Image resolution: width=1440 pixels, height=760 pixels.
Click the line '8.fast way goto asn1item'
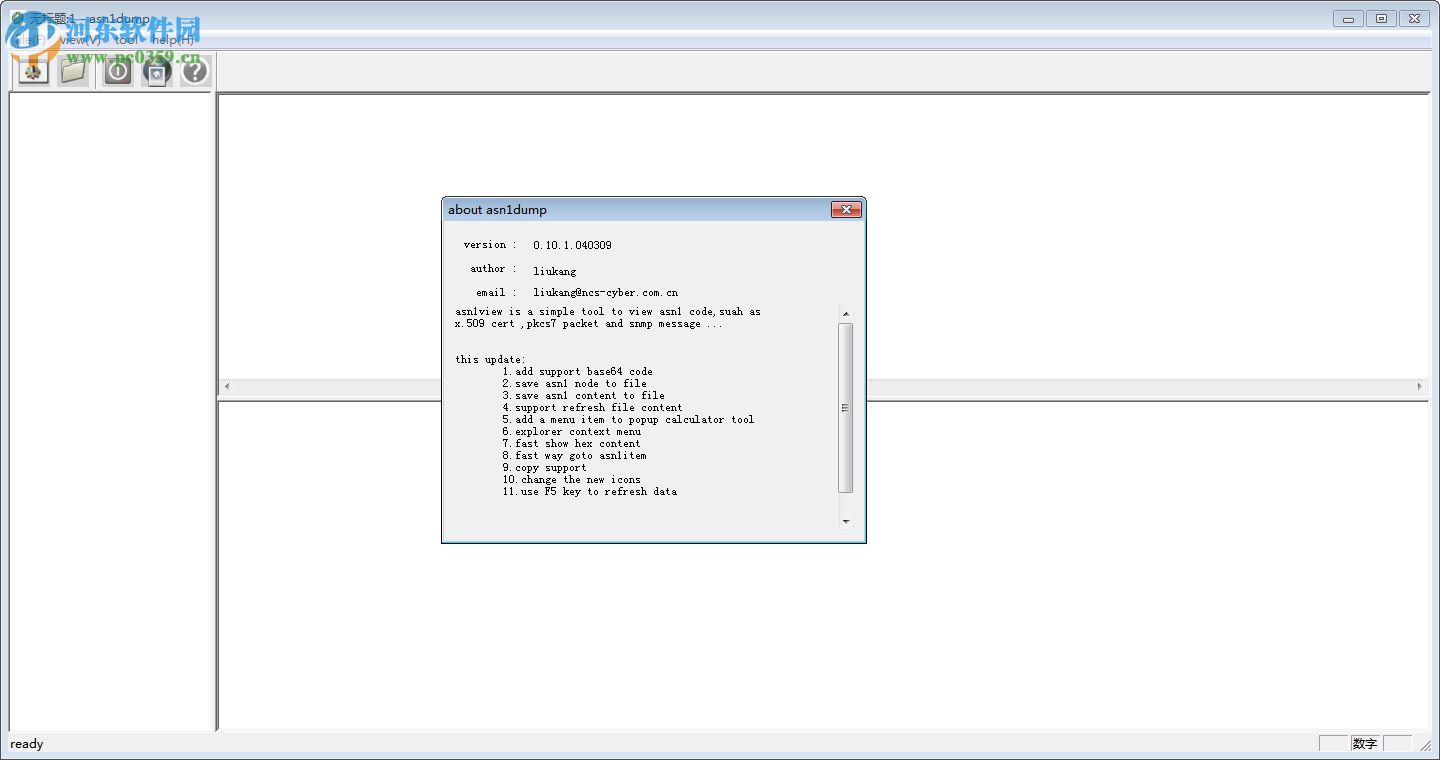click(x=574, y=456)
